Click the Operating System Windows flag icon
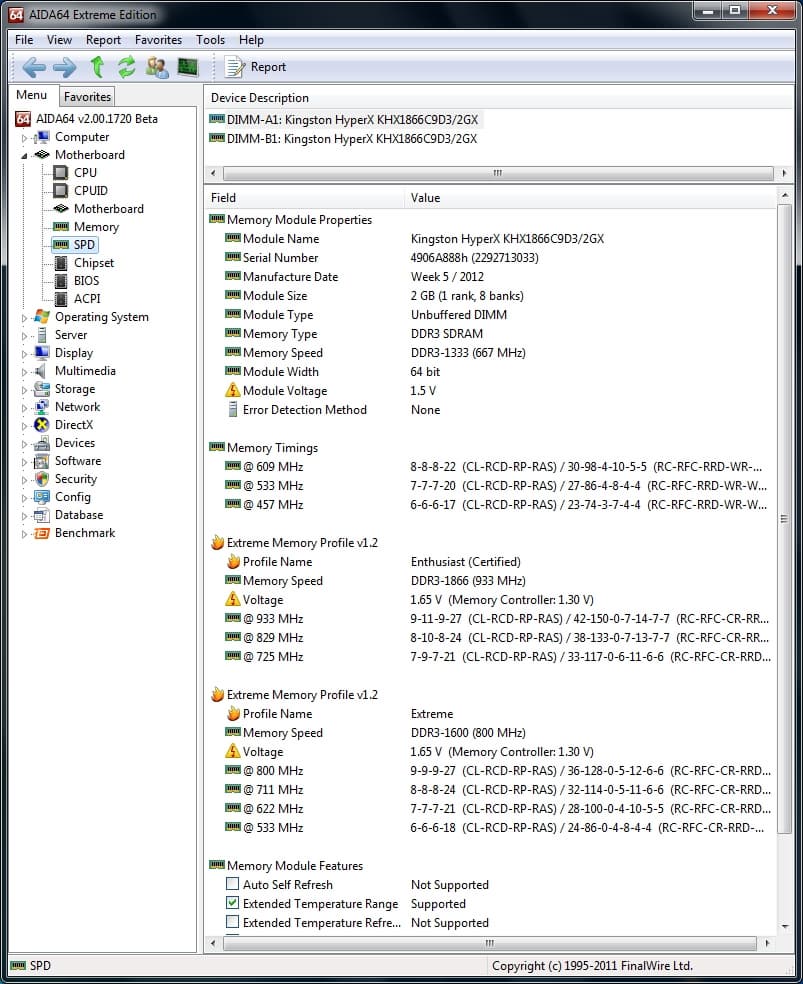803x984 pixels. coord(42,316)
